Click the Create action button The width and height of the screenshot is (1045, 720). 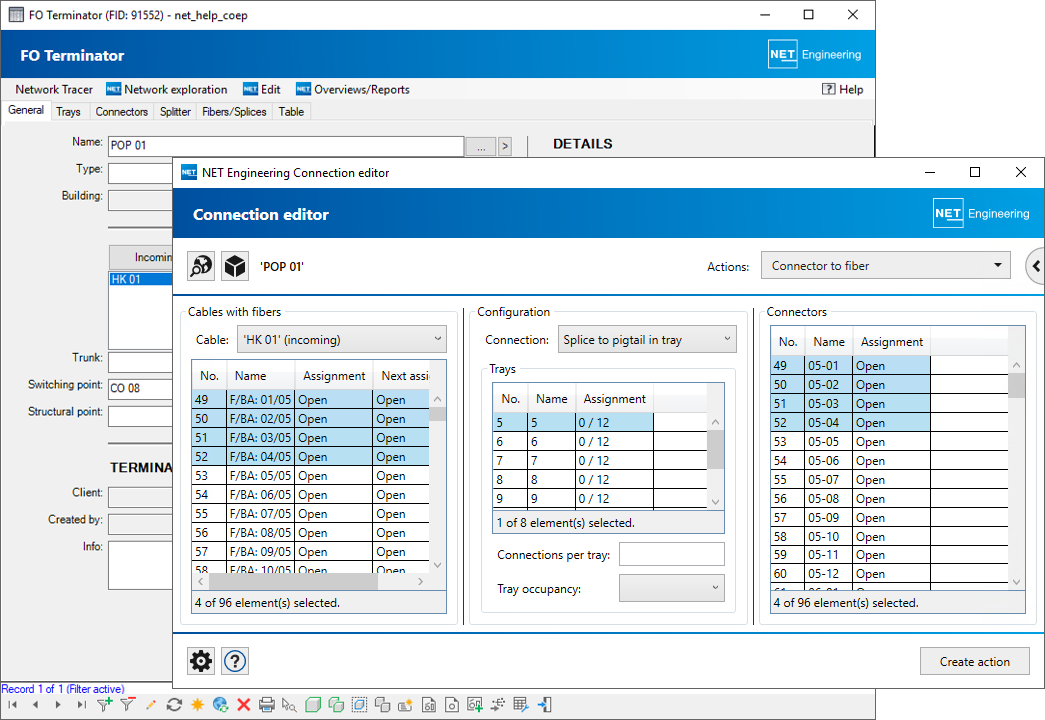(x=974, y=661)
